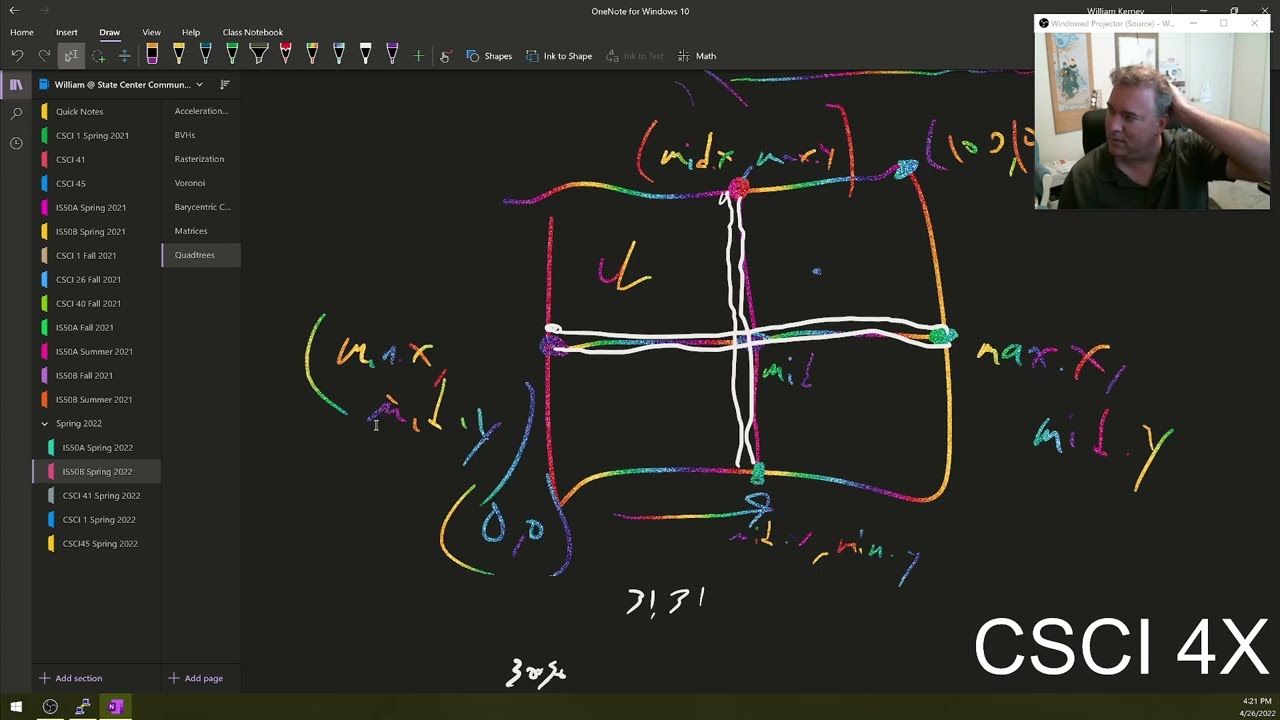Open the View tab
Viewport: 1280px width, 720px height.
(151, 32)
